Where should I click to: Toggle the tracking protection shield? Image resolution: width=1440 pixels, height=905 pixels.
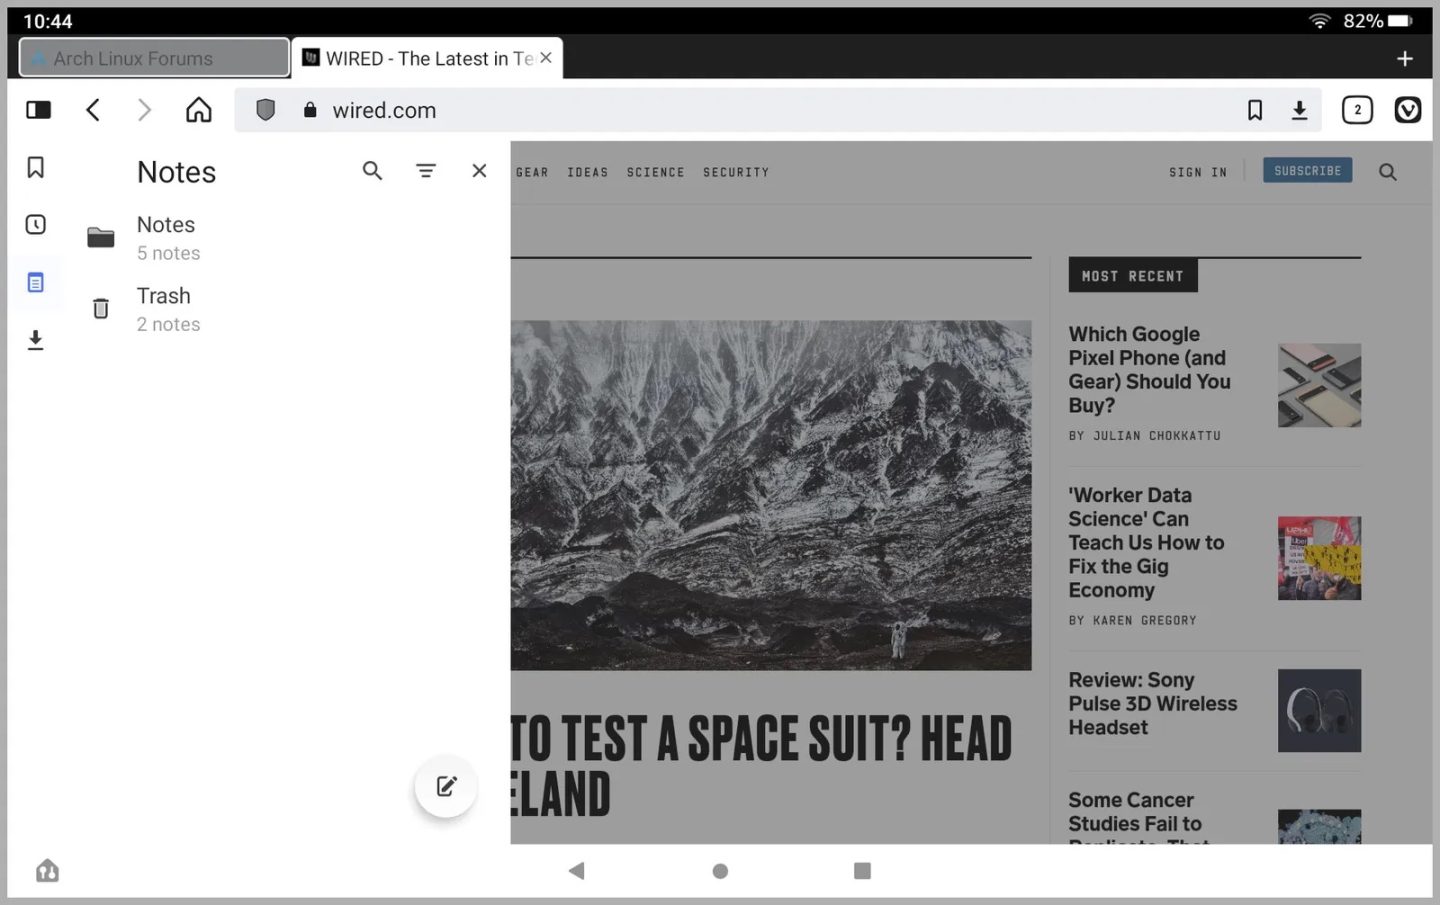(266, 110)
